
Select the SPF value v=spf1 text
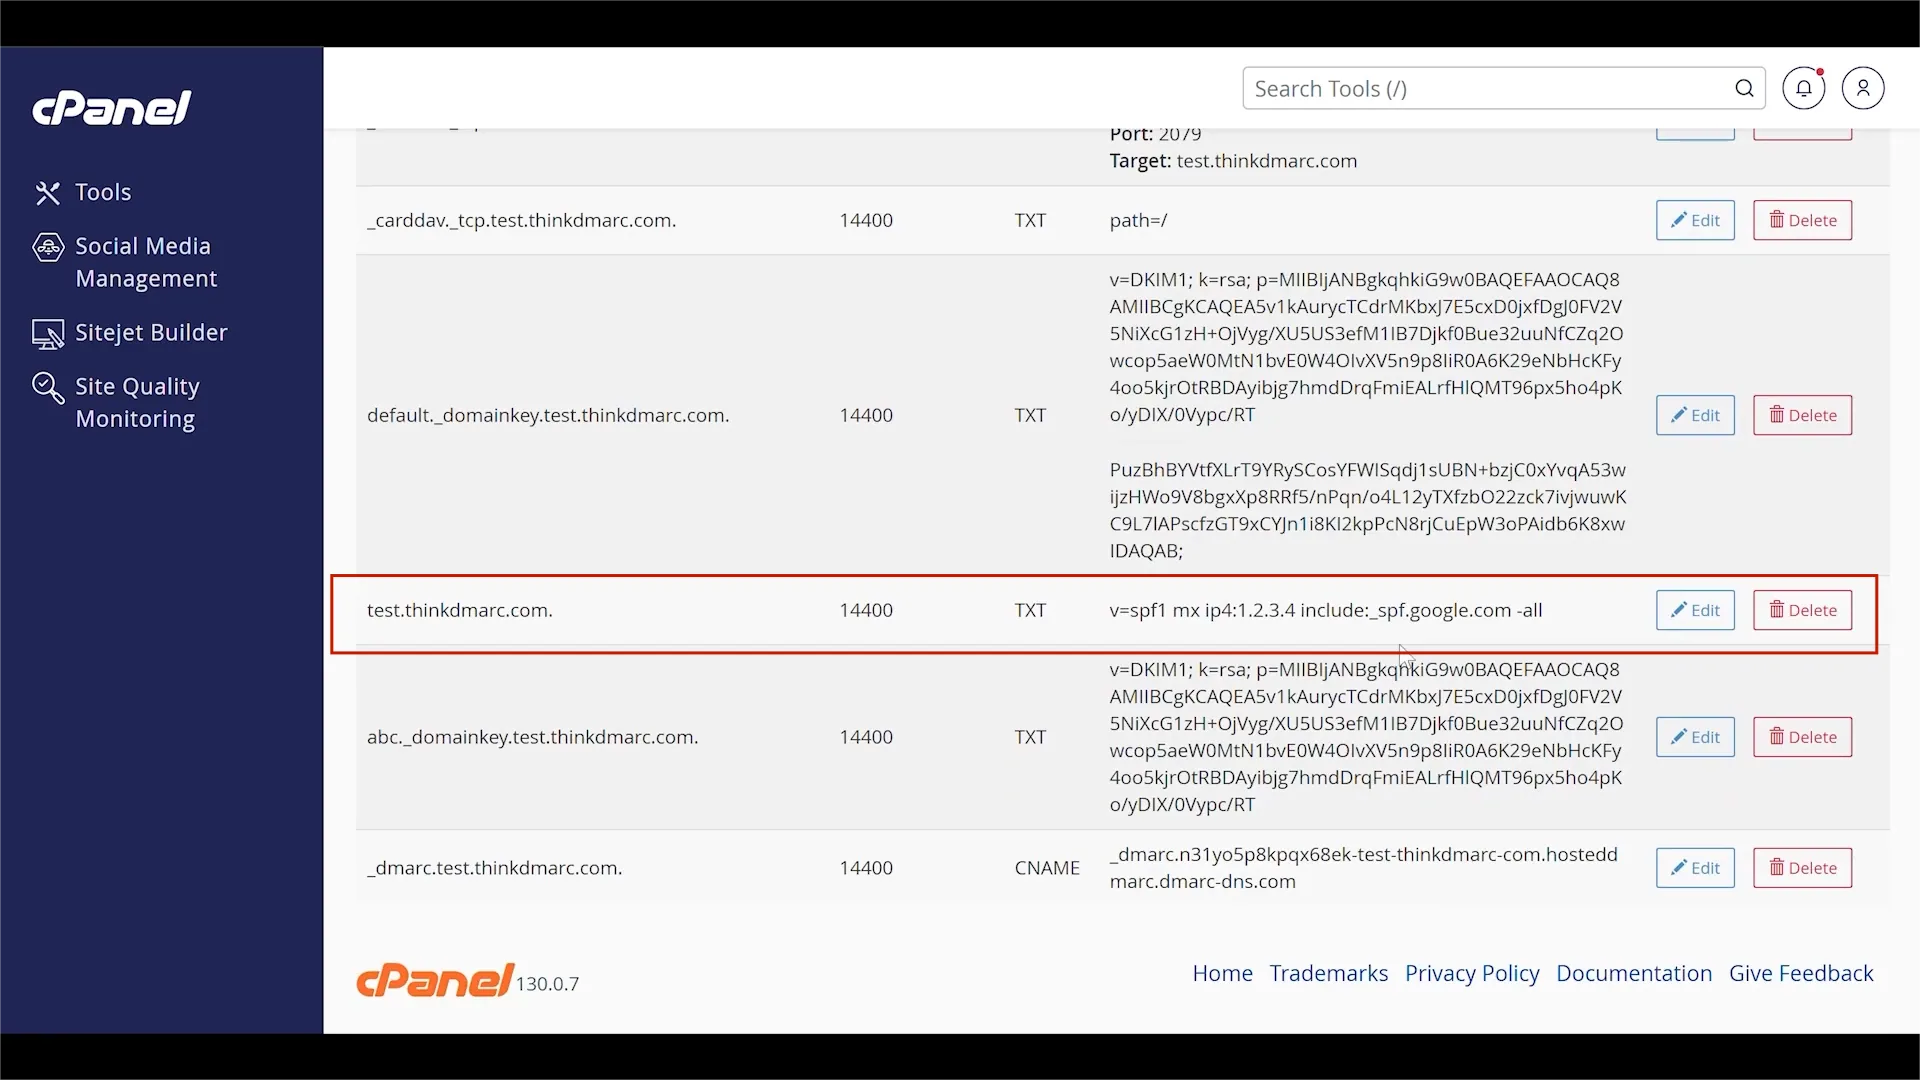[x=1326, y=610]
